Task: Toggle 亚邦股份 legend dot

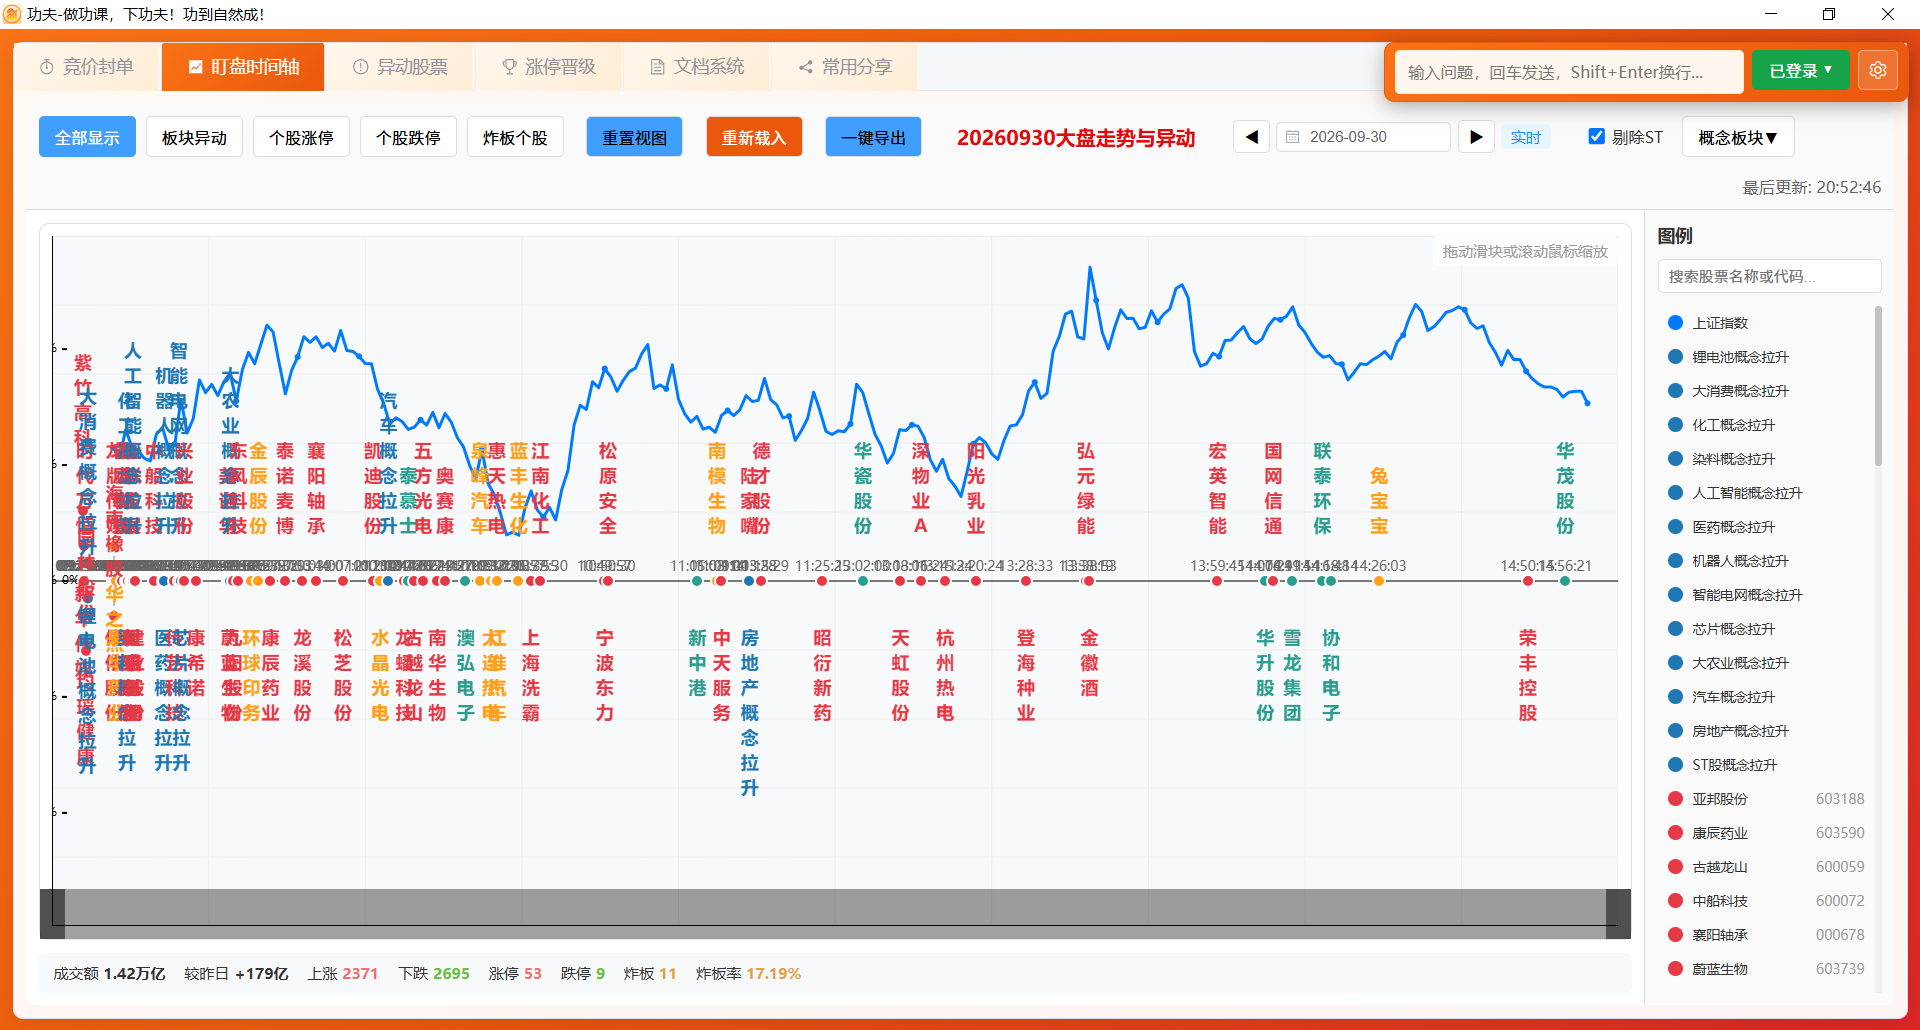Action: click(x=1675, y=799)
